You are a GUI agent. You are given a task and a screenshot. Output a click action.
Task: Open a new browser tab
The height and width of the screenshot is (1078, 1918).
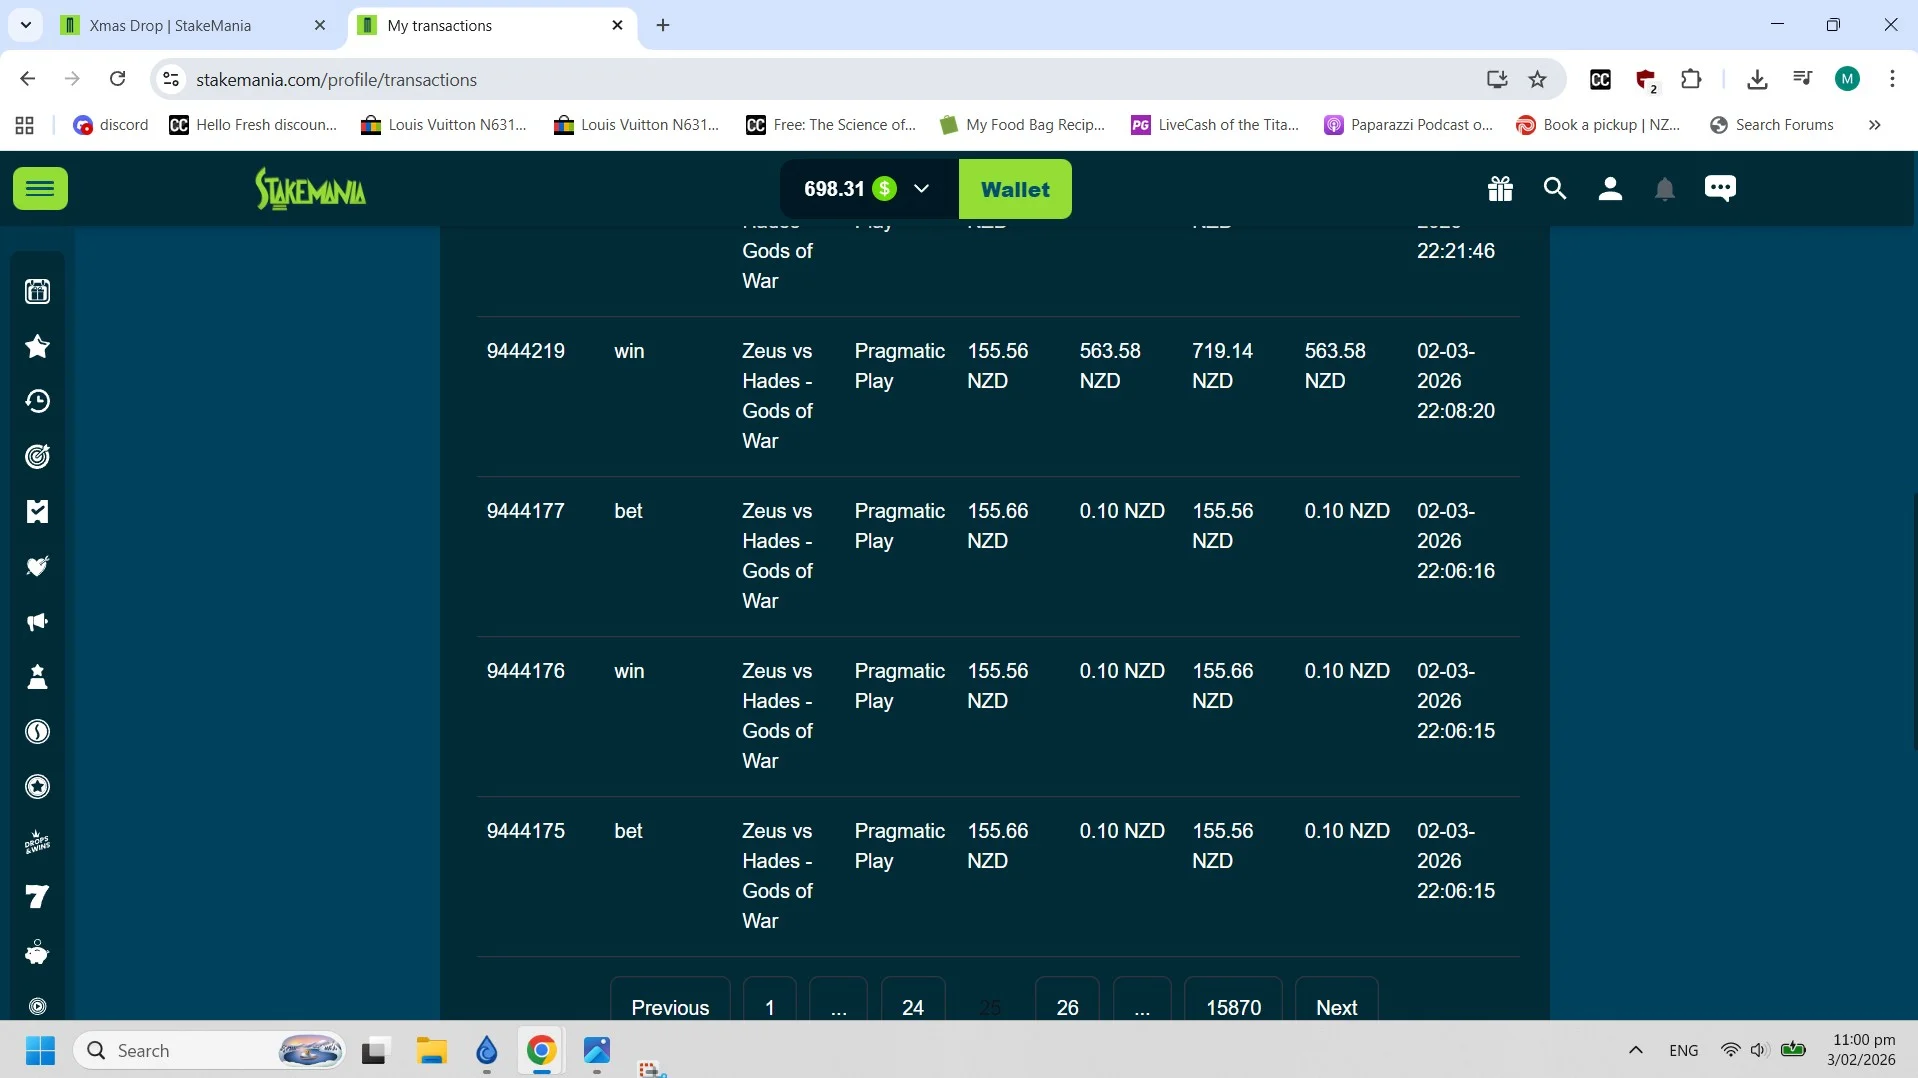pyautogui.click(x=663, y=25)
